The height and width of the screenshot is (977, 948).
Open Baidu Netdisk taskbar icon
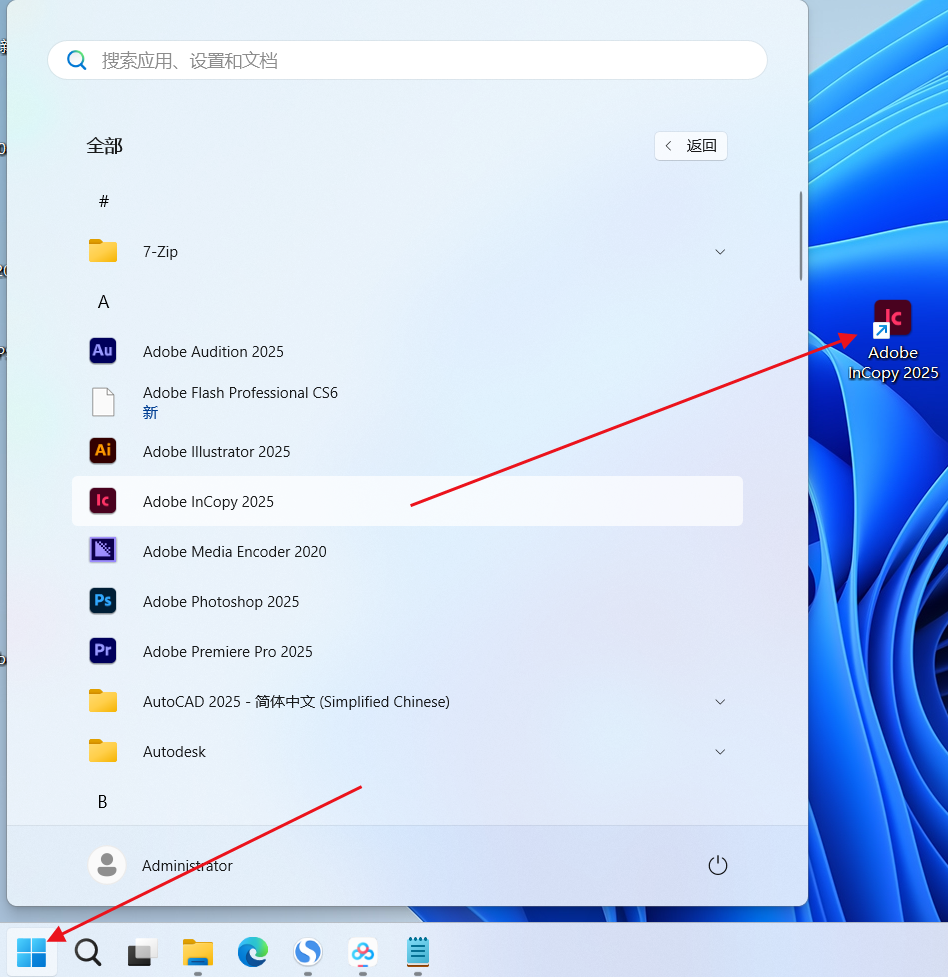(x=363, y=952)
